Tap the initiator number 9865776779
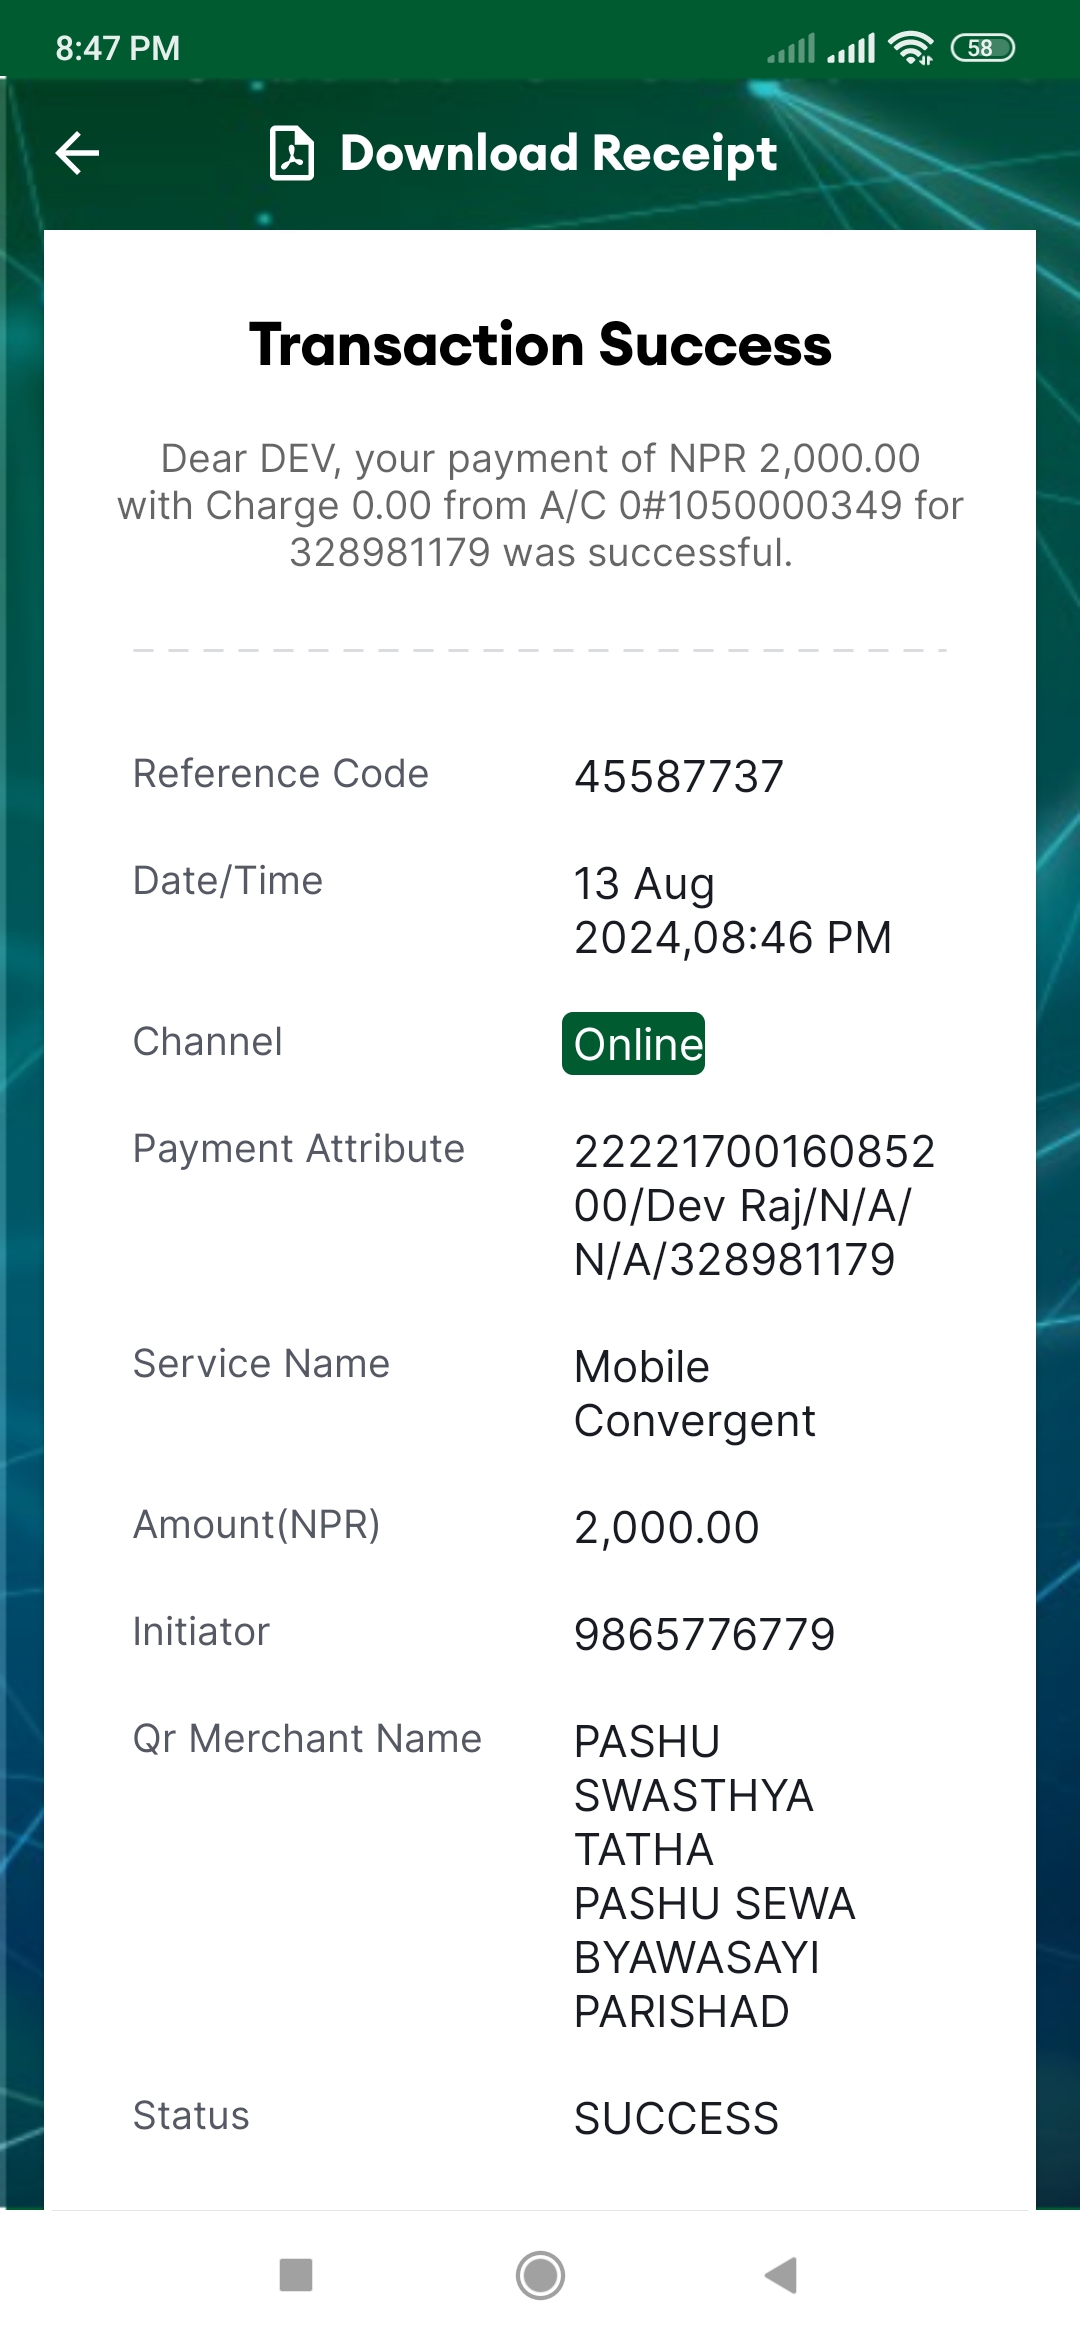Viewport: 1080px width, 2340px height. pyautogui.click(x=704, y=1635)
